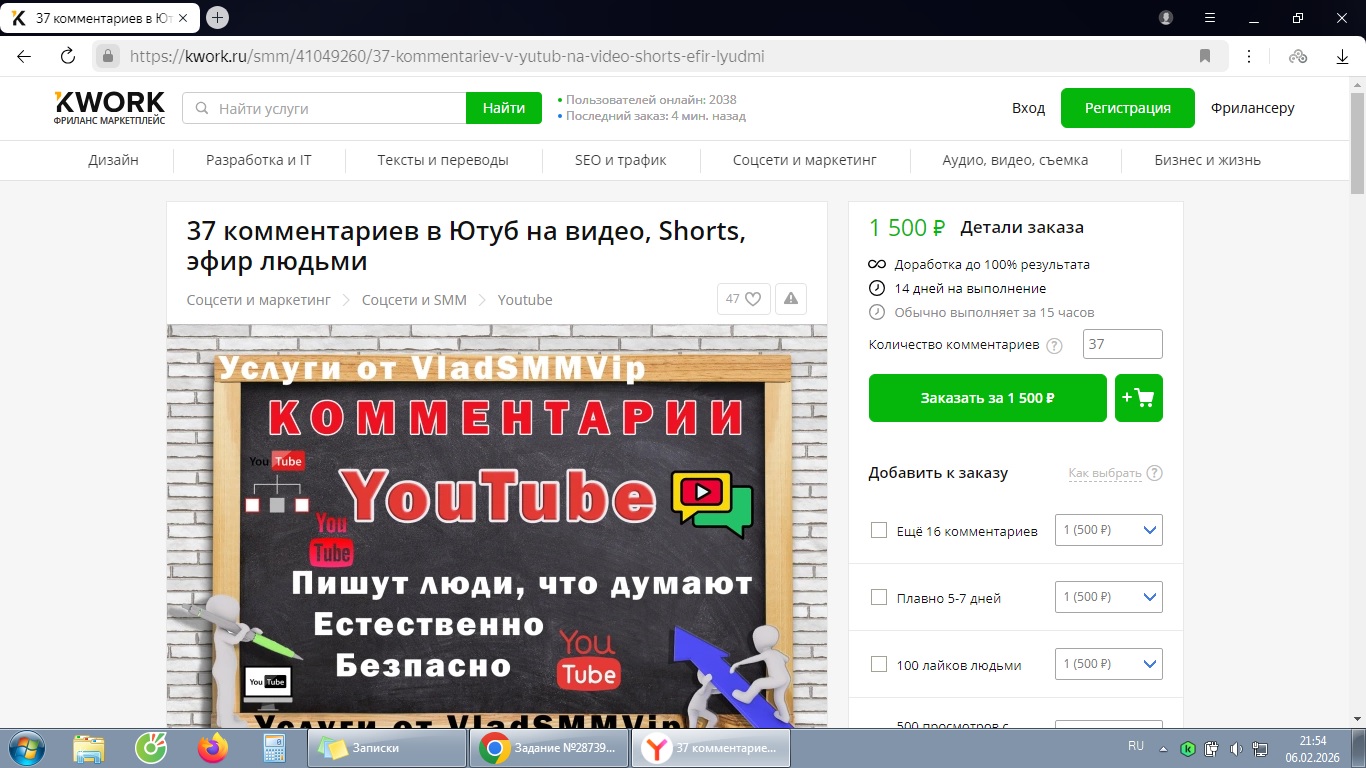Open quantity dropdown for 'Ещё 16 комментариев'

(1109, 530)
